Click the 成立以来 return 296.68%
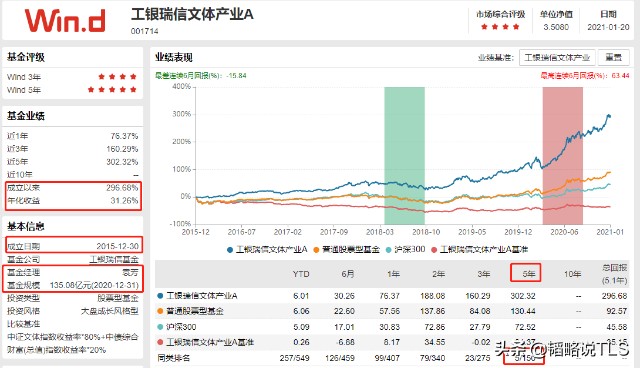The width and height of the screenshot is (640, 368). [122, 188]
